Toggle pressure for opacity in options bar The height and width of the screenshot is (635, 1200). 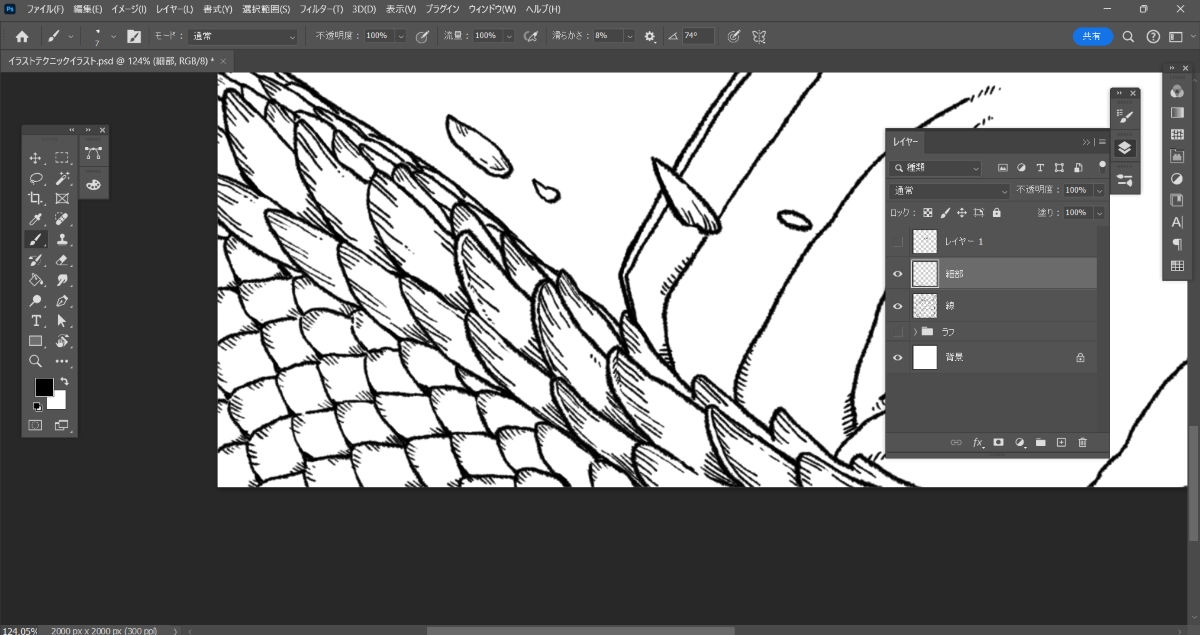422,36
